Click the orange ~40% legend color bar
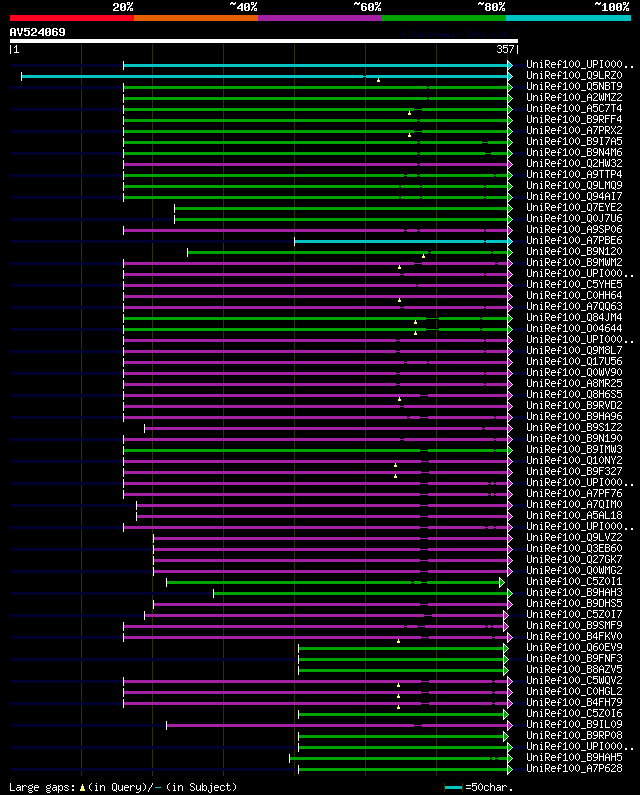Viewport: 640px width, 795px height. (x=196, y=18)
